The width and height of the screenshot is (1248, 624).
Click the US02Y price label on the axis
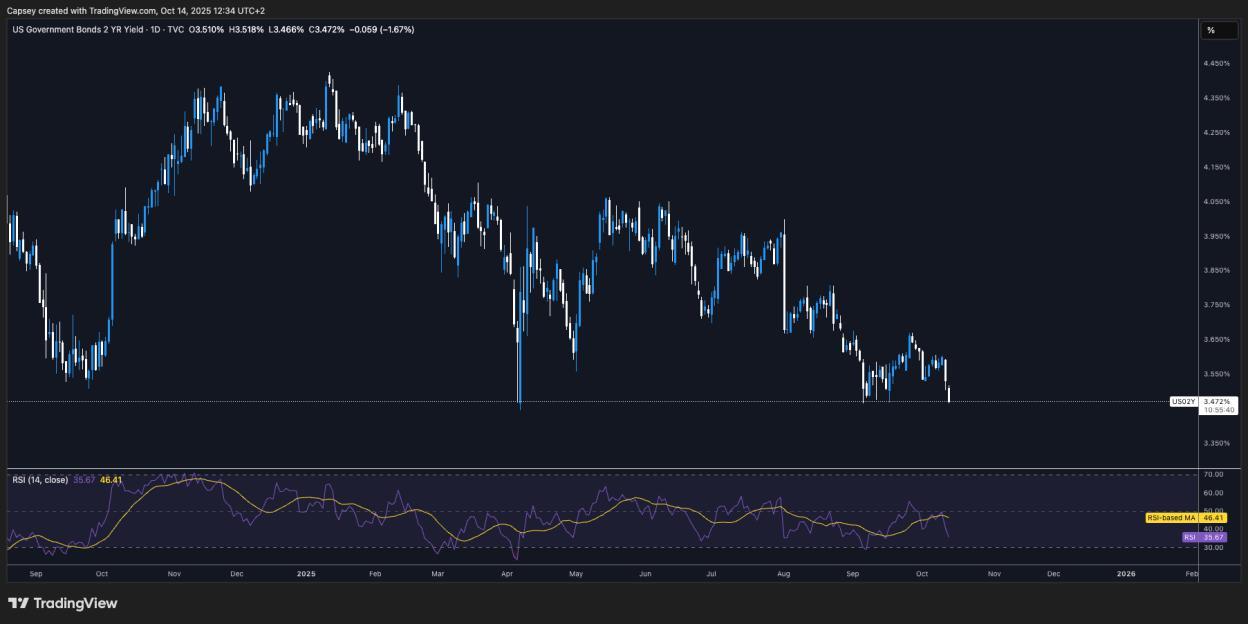[1184, 399]
